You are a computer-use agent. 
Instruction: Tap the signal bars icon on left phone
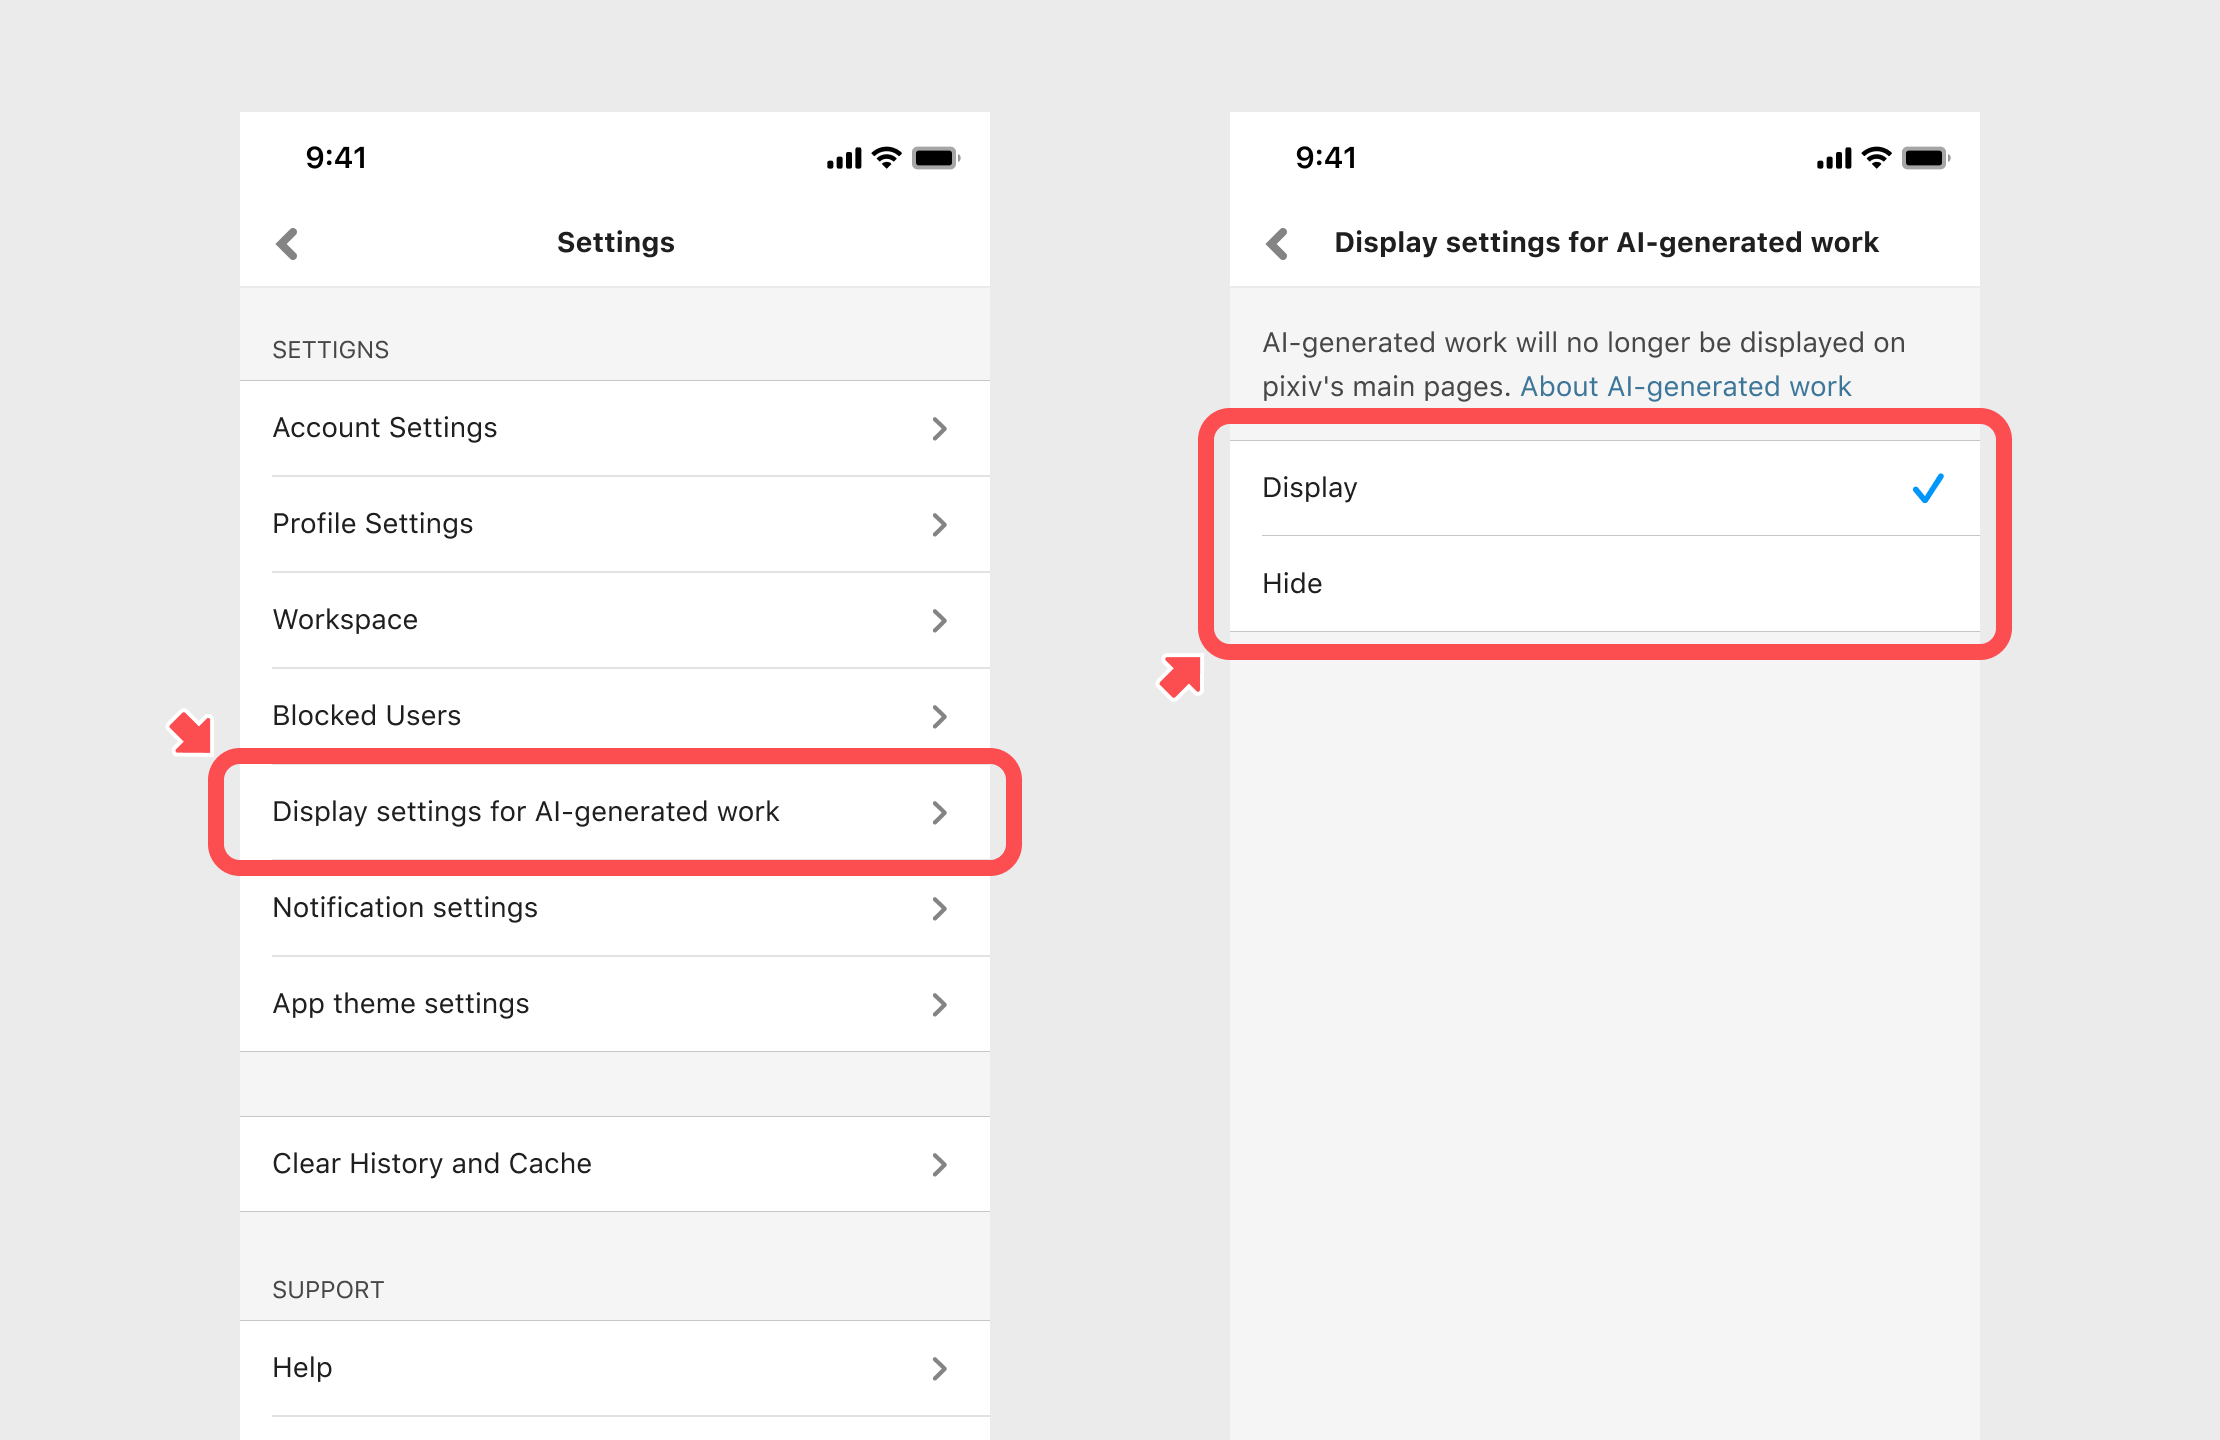tap(844, 158)
